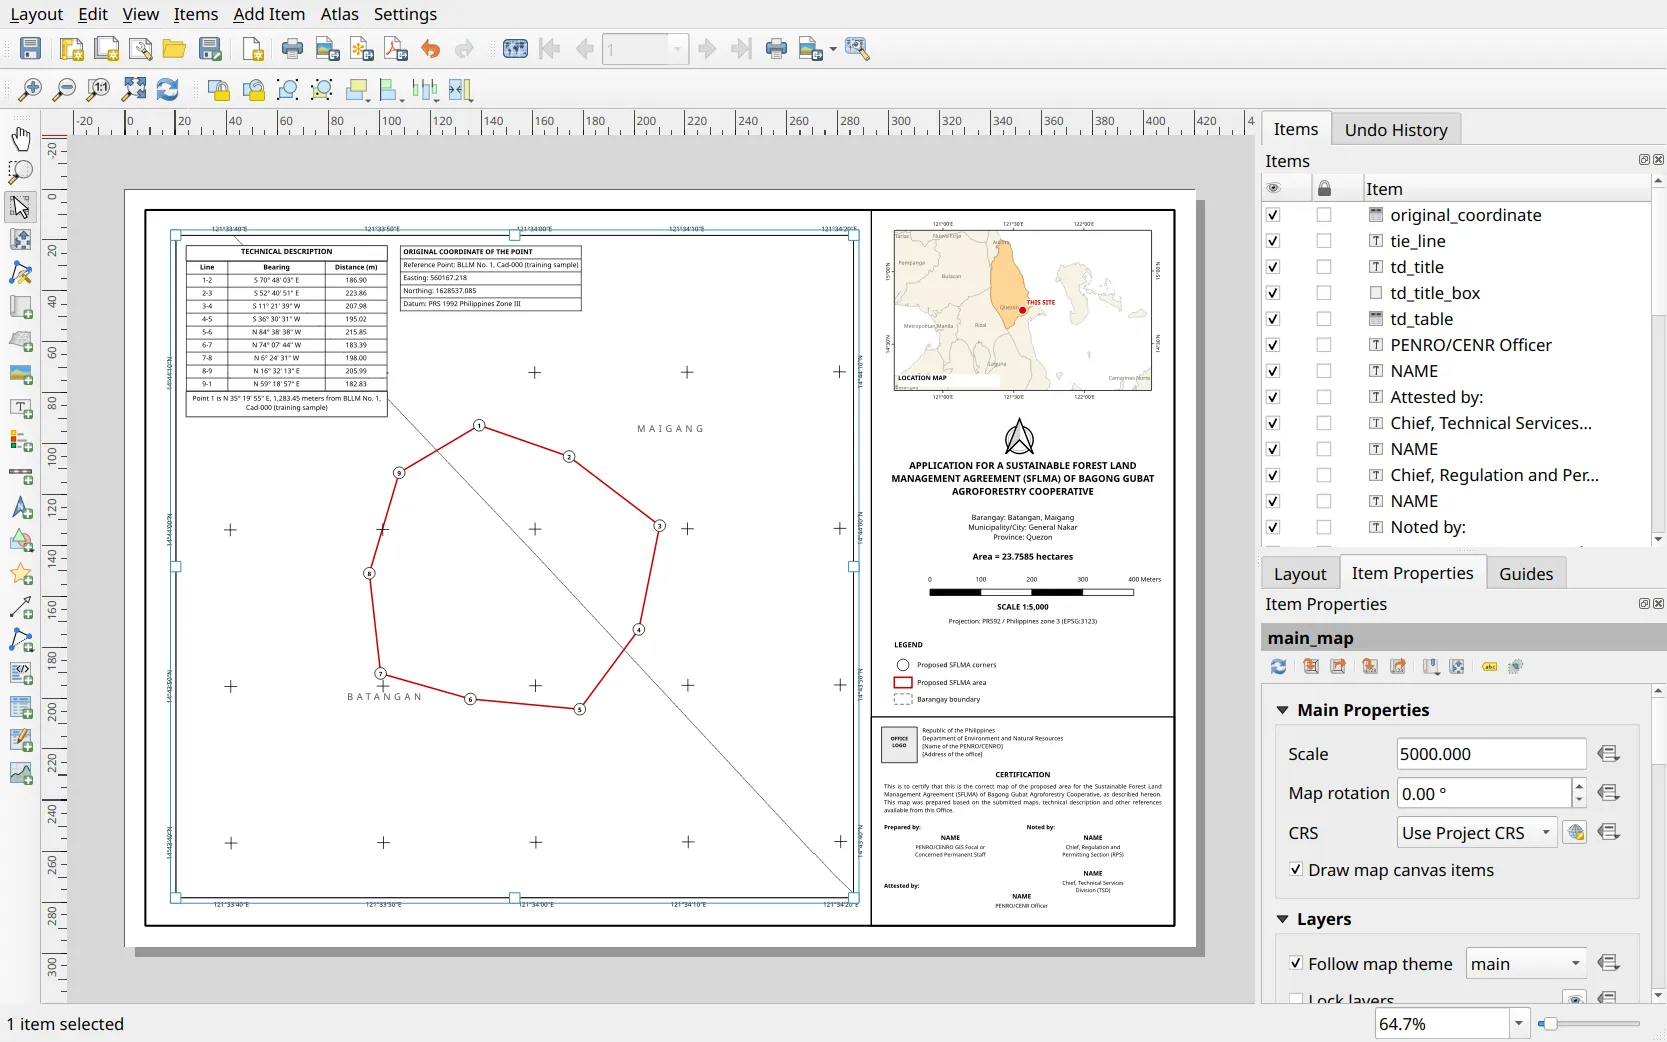Click the Save Project toolbar icon

[31, 49]
